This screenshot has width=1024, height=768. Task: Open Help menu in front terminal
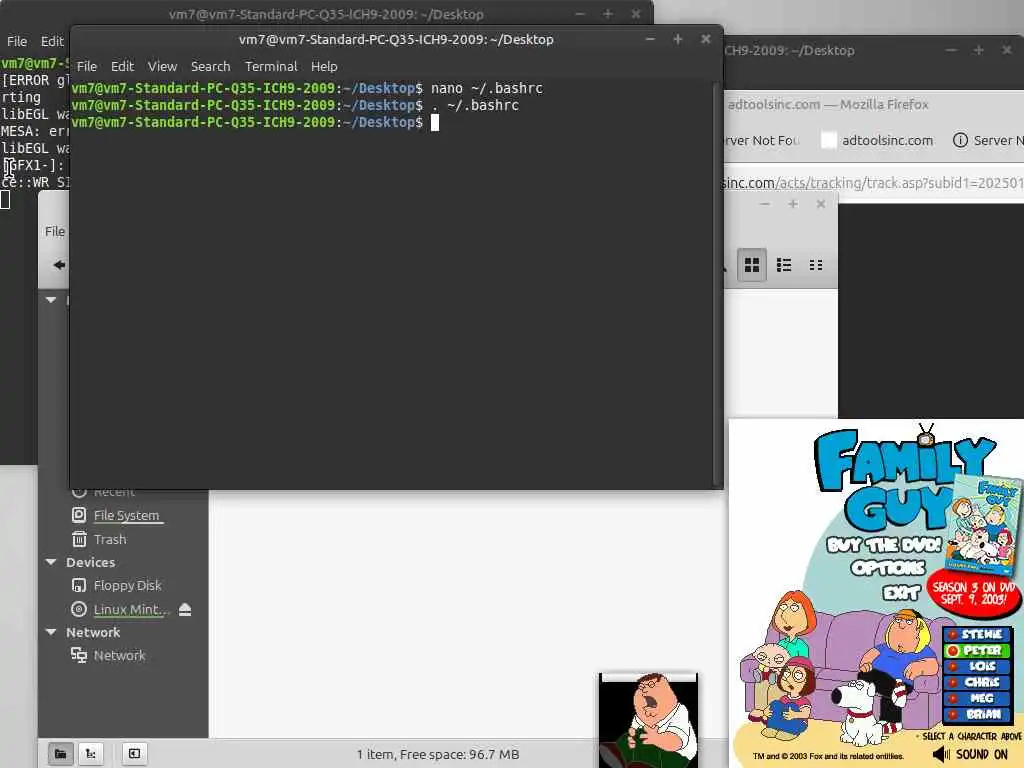point(324,67)
